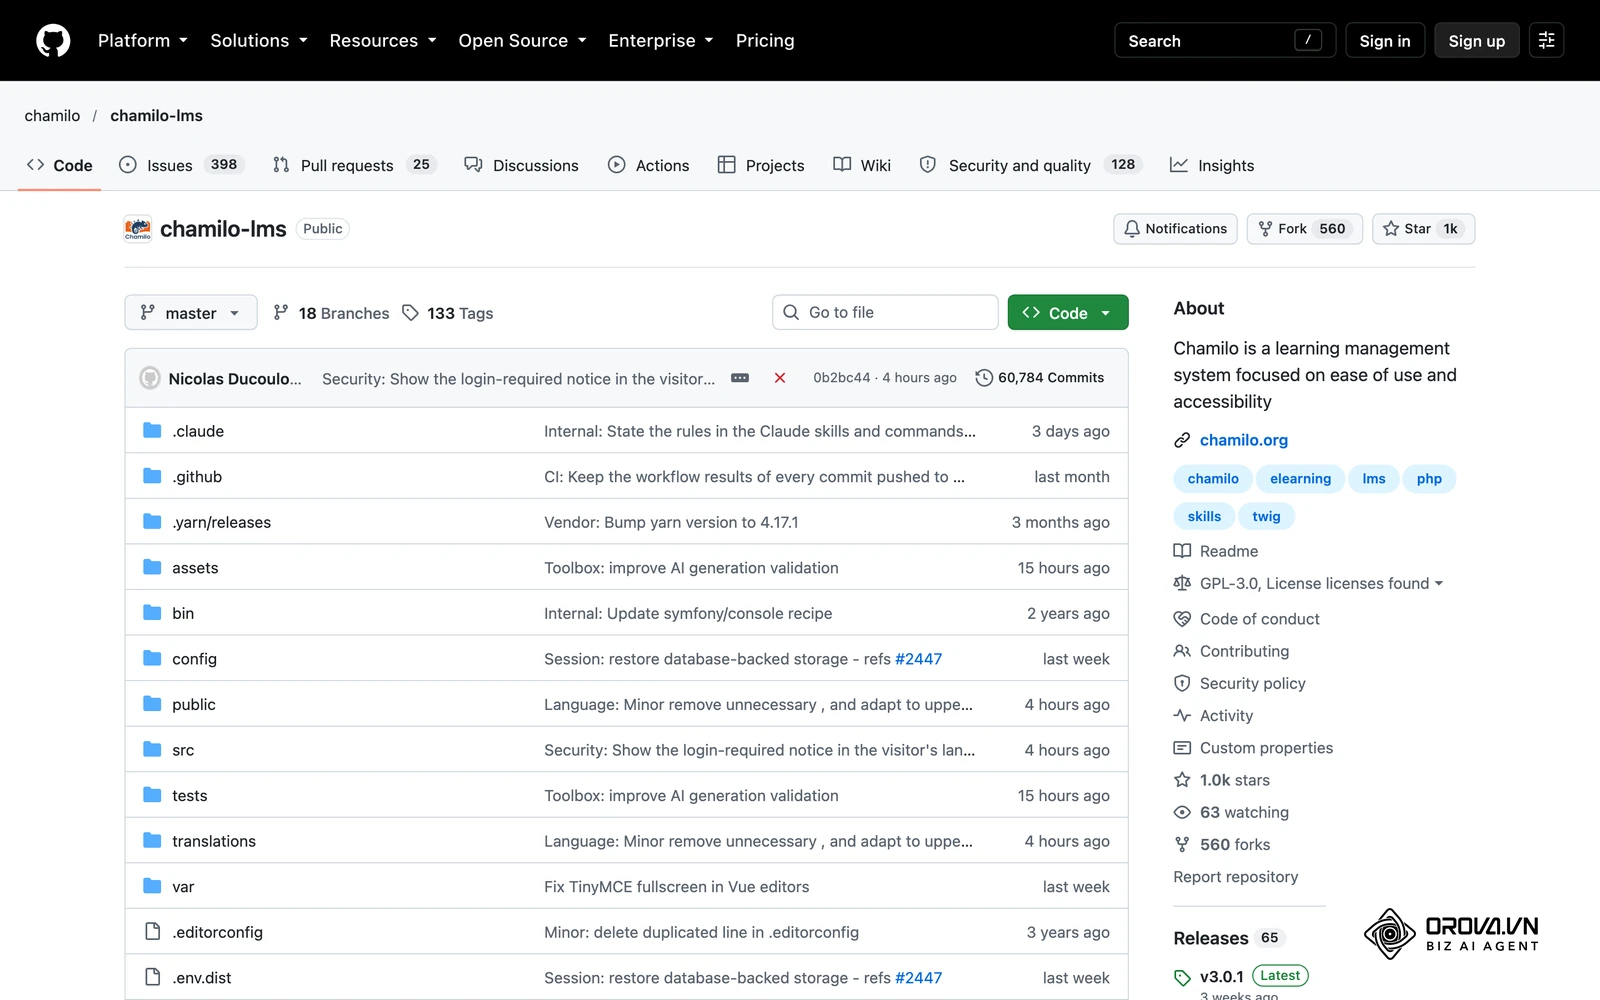The height and width of the screenshot is (1000, 1600).
Task: Click the chamilo-lms repository avatar
Action: [138, 229]
